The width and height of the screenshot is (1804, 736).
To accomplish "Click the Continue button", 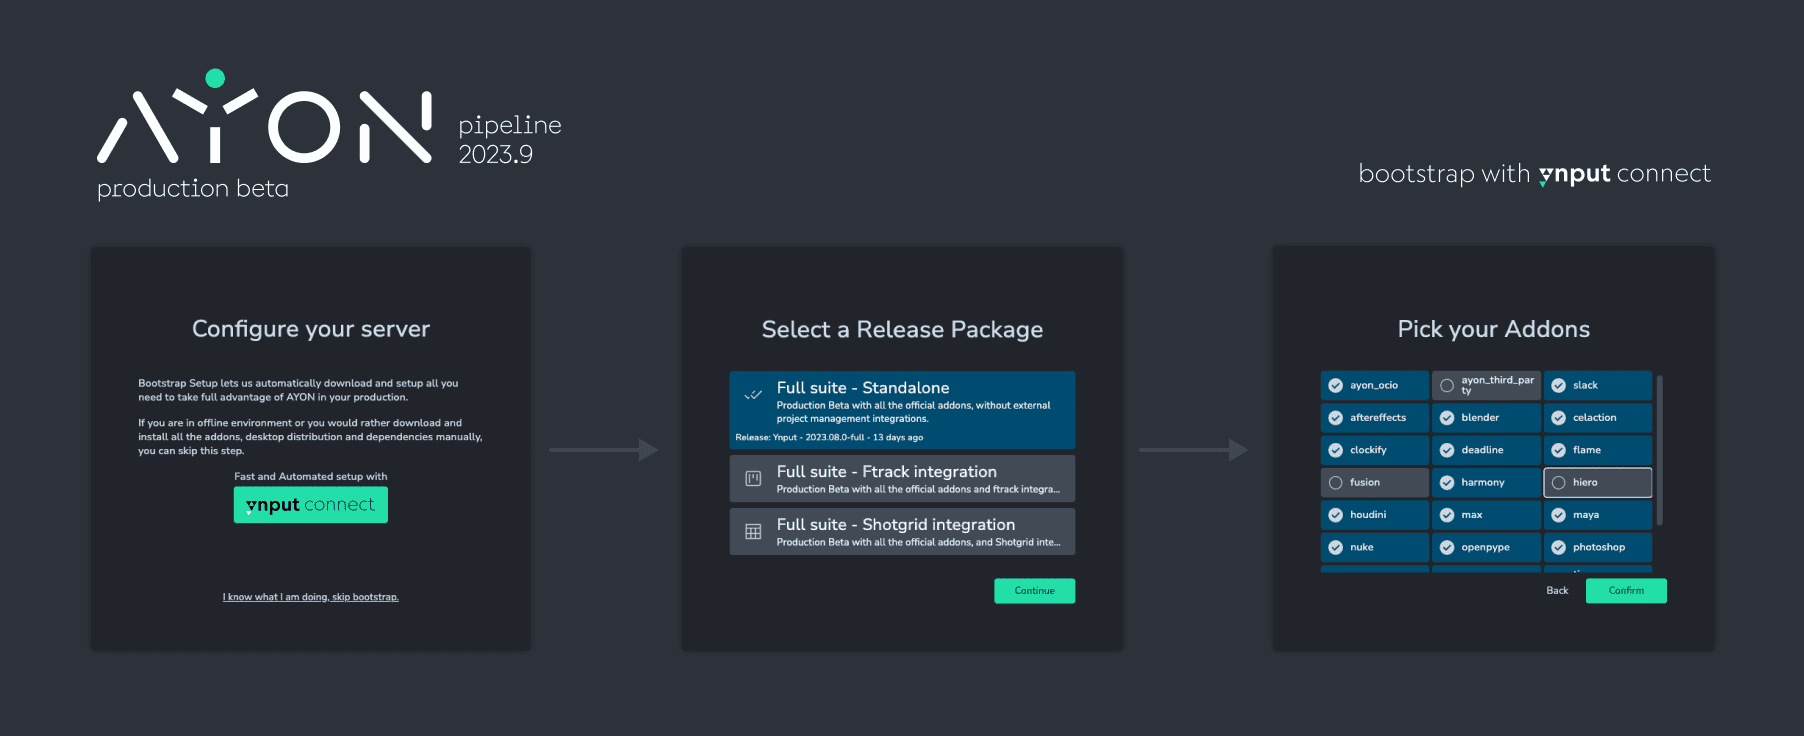I will click(1034, 591).
